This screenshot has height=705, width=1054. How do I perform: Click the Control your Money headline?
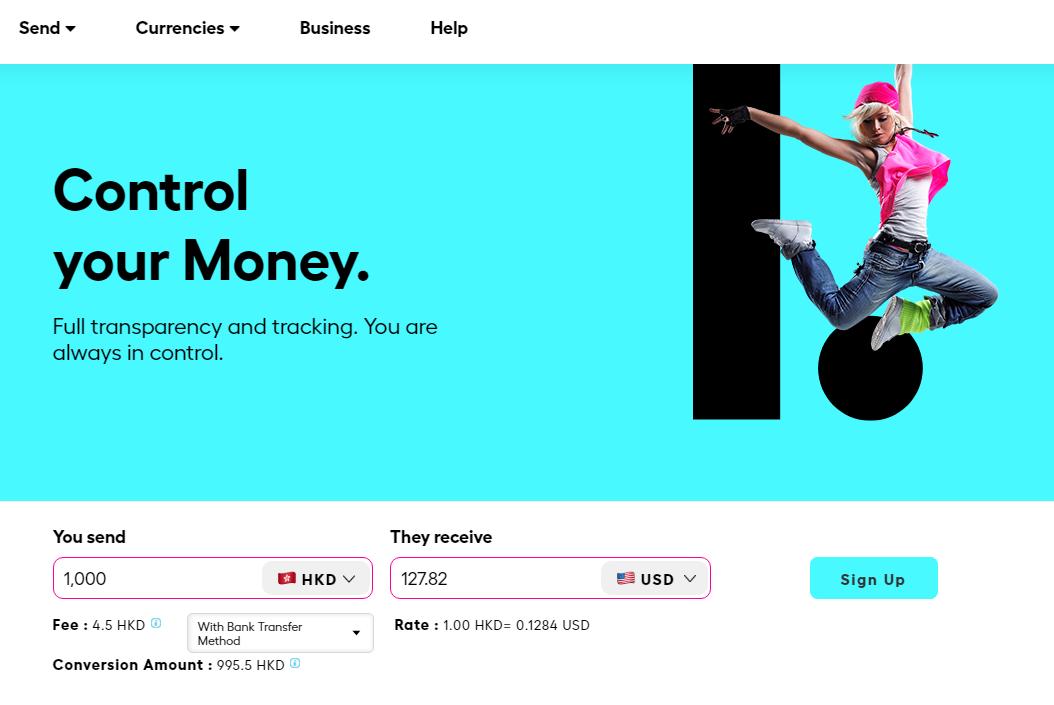[211, 225]
